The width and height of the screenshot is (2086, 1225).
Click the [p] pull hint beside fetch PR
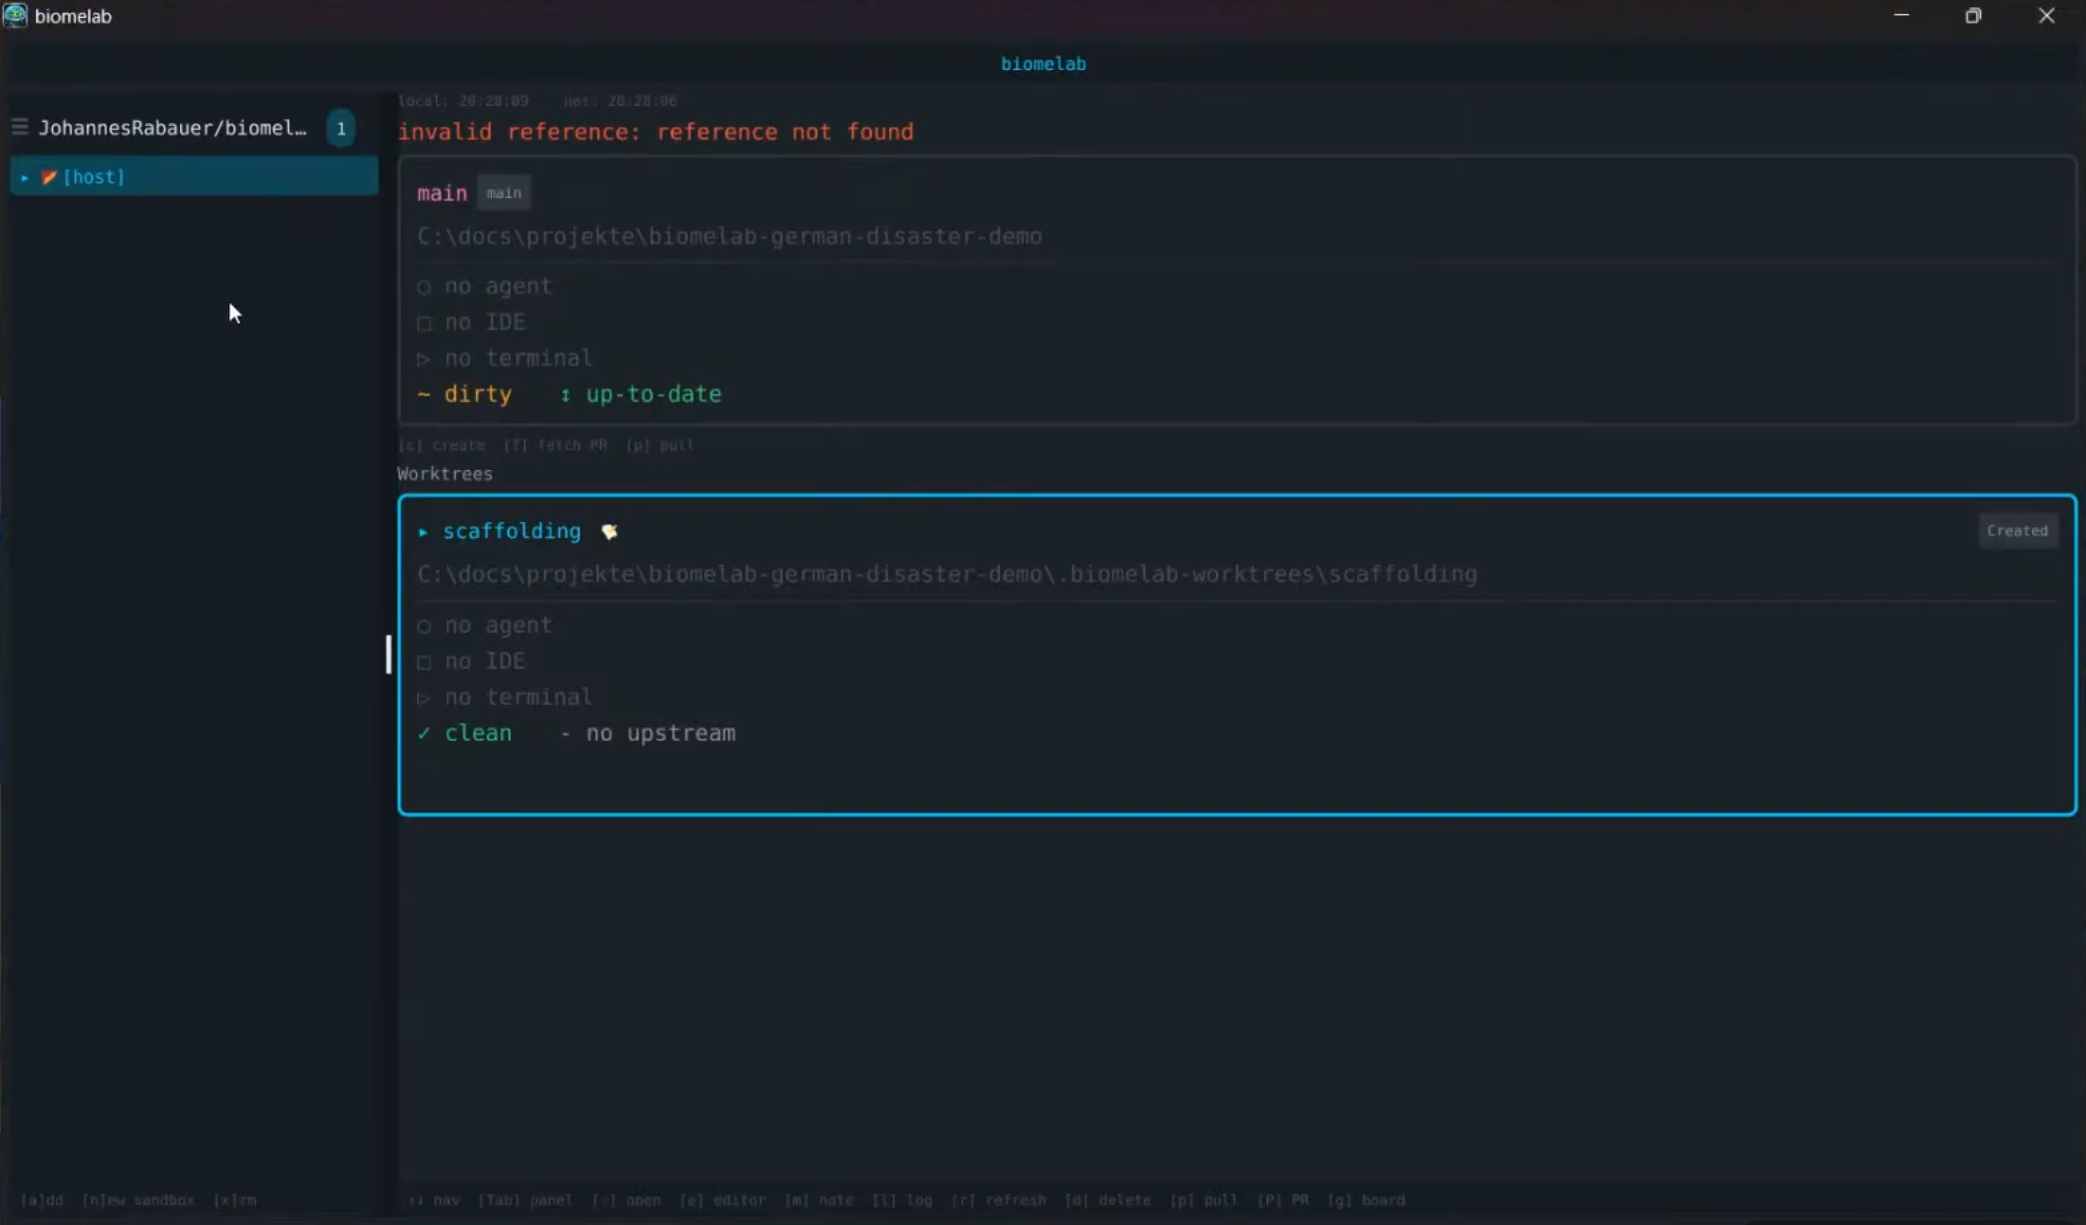tap(660, 445)
